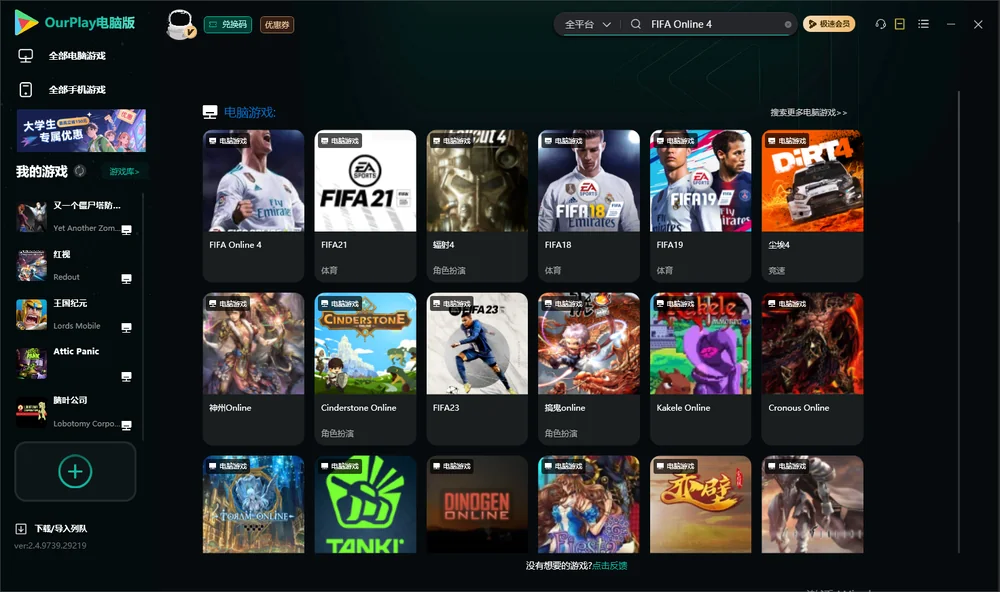The width and height of the screenshot is (1000, 592).
Task: Click 角色扮演 label under Cinderstone Online
Action: click(x=337, y=434)
